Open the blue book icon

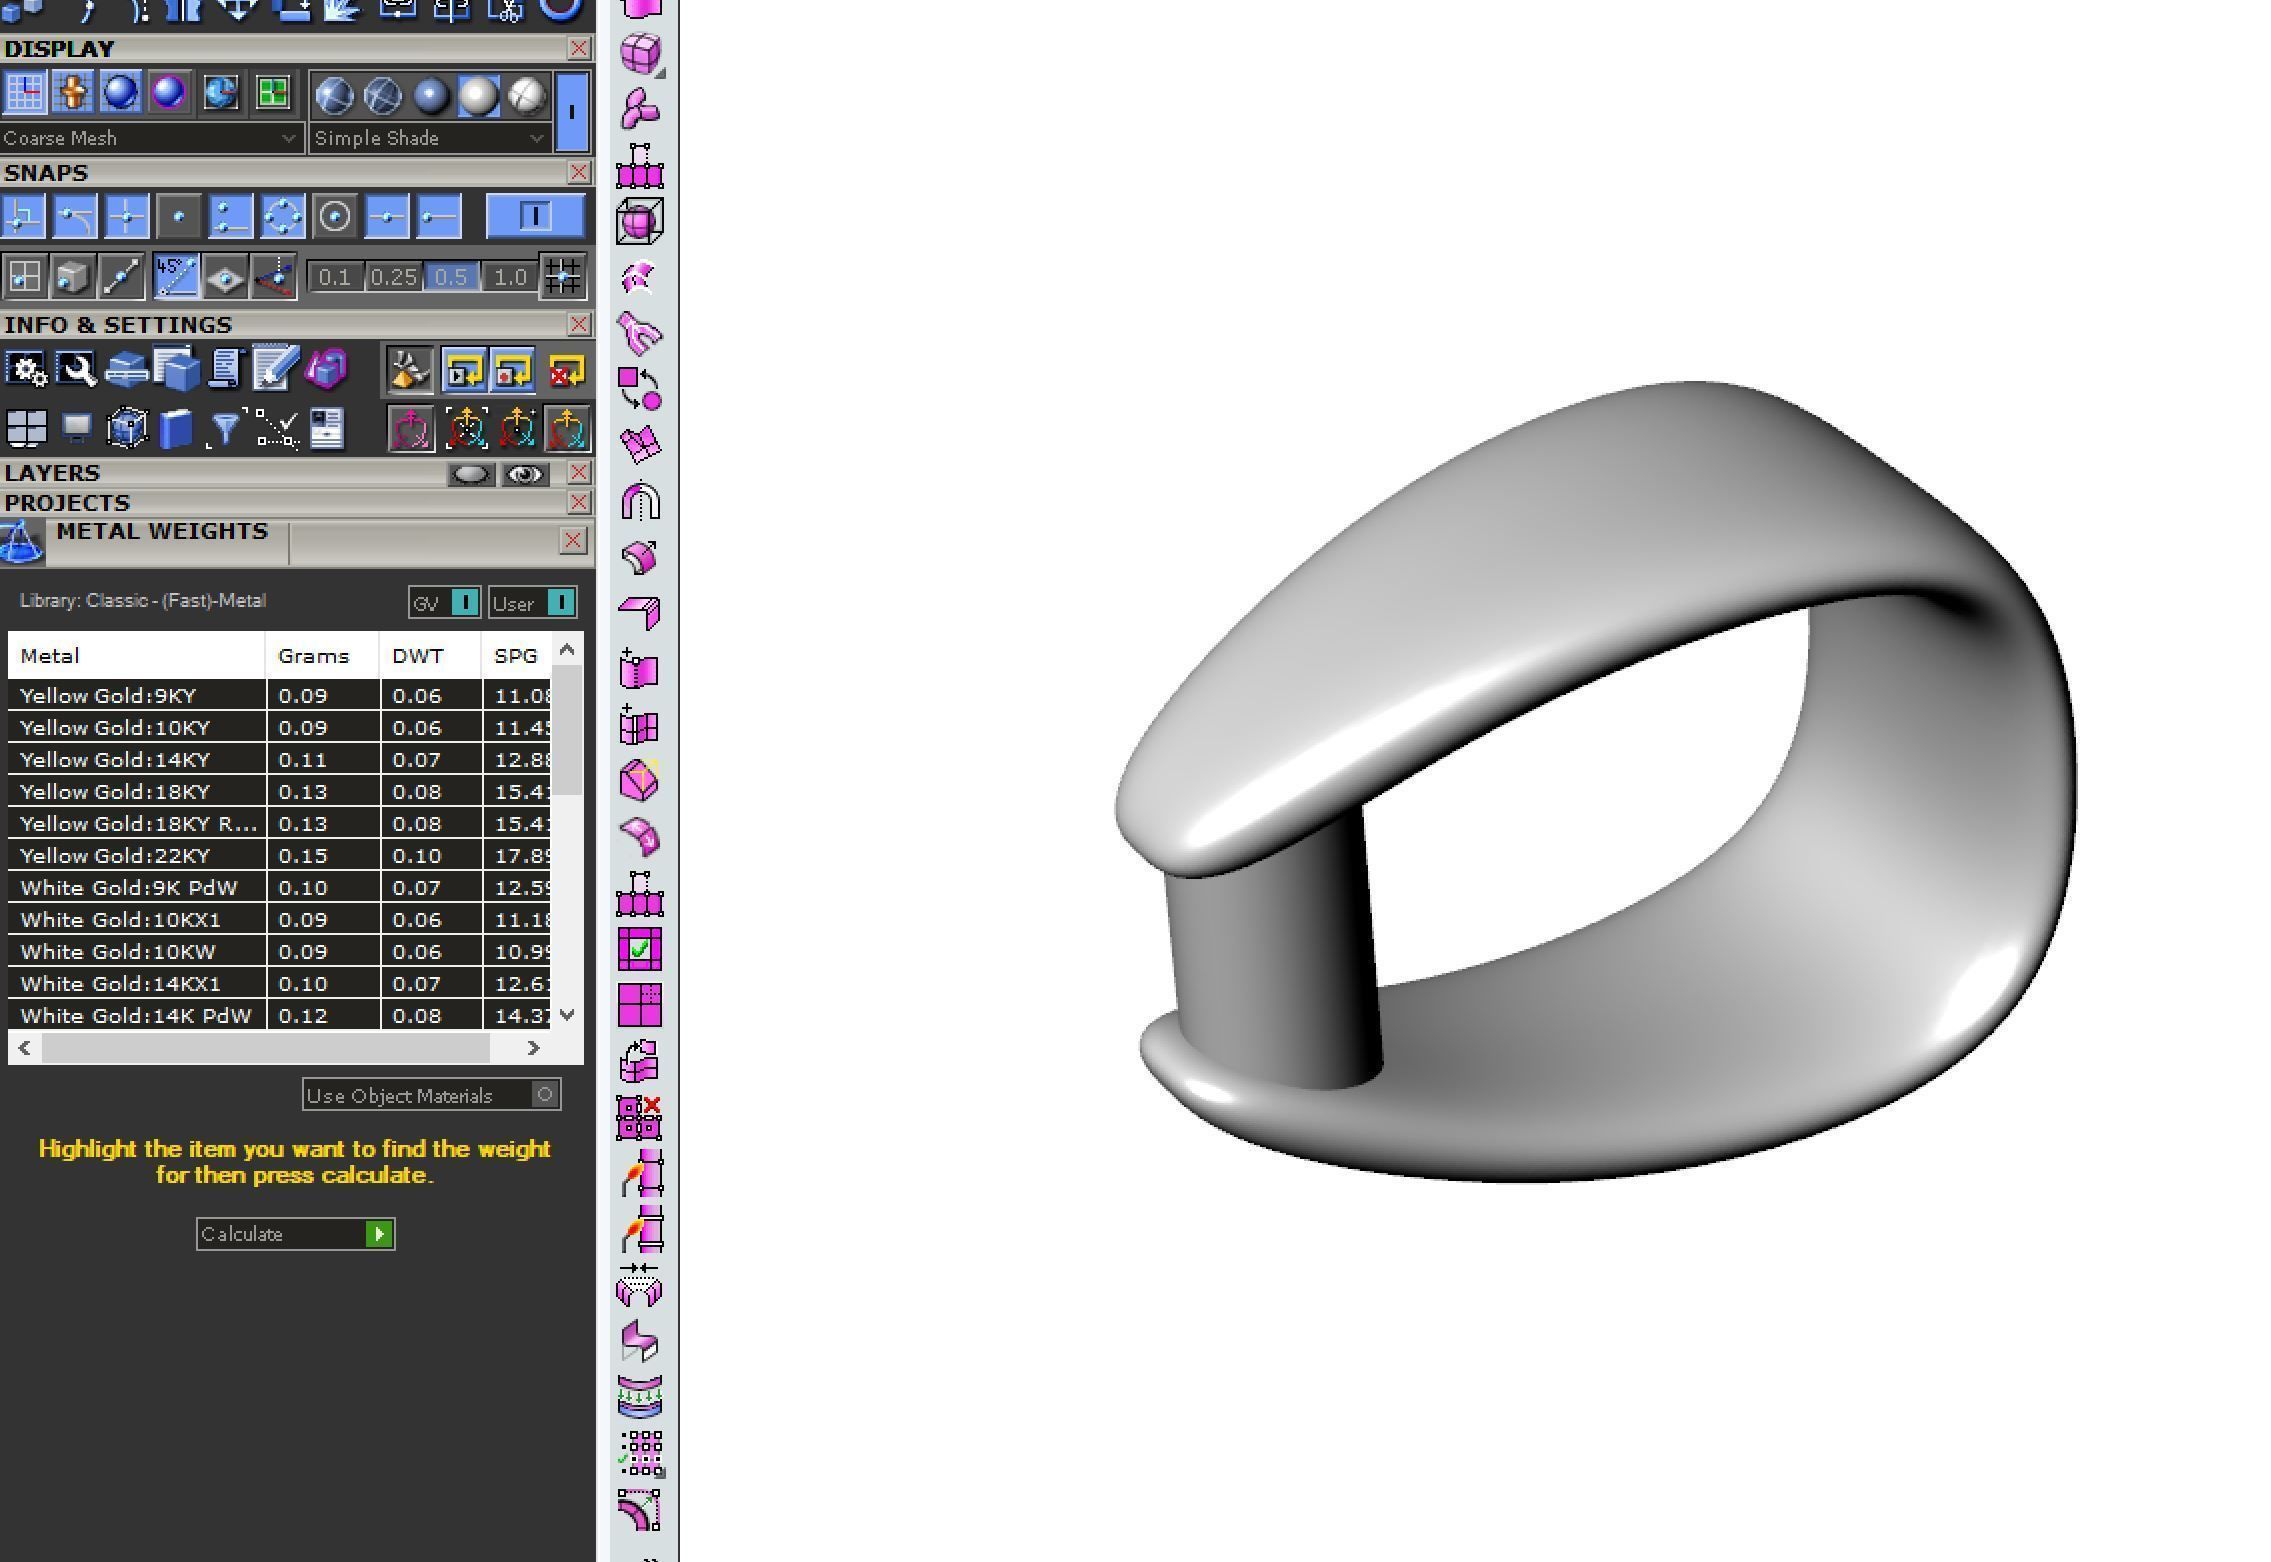click(176, 429)
